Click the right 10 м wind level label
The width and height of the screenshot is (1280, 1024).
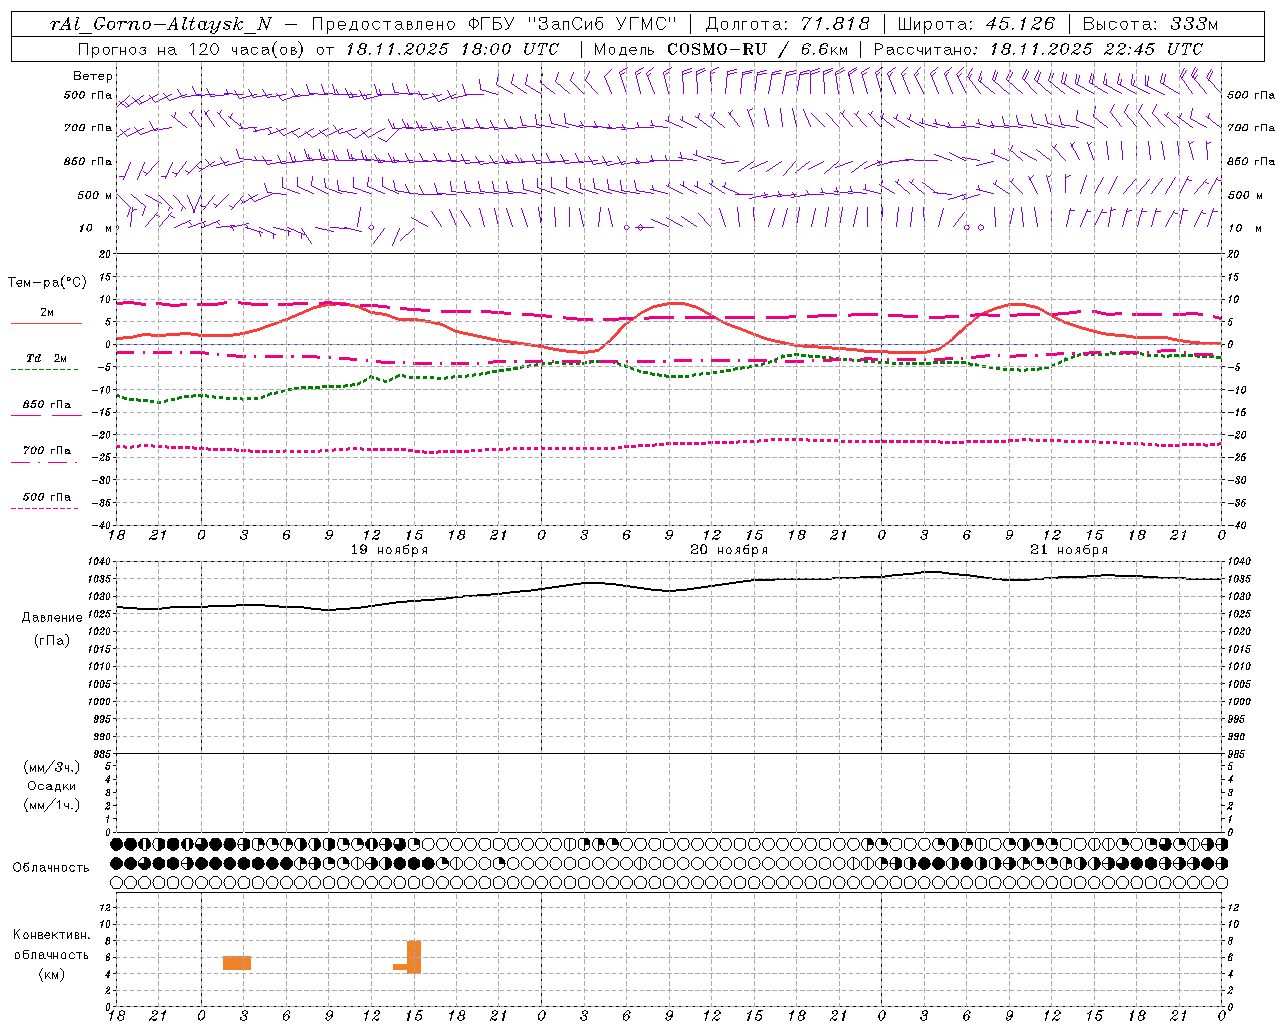tap(1244, 228)
